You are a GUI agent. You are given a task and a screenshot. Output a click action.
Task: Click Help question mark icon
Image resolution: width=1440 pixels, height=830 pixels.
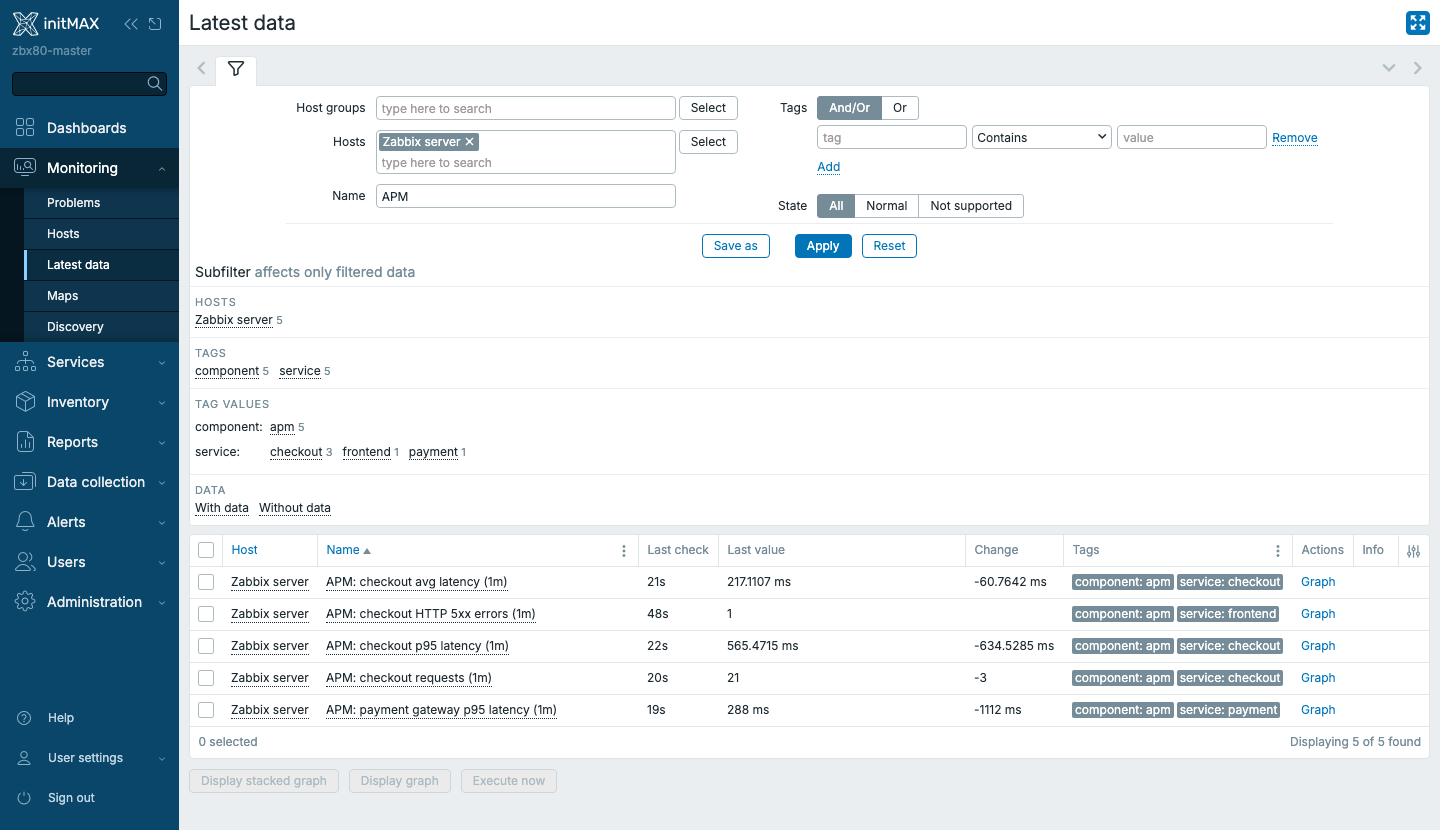(x=25, y=718)
